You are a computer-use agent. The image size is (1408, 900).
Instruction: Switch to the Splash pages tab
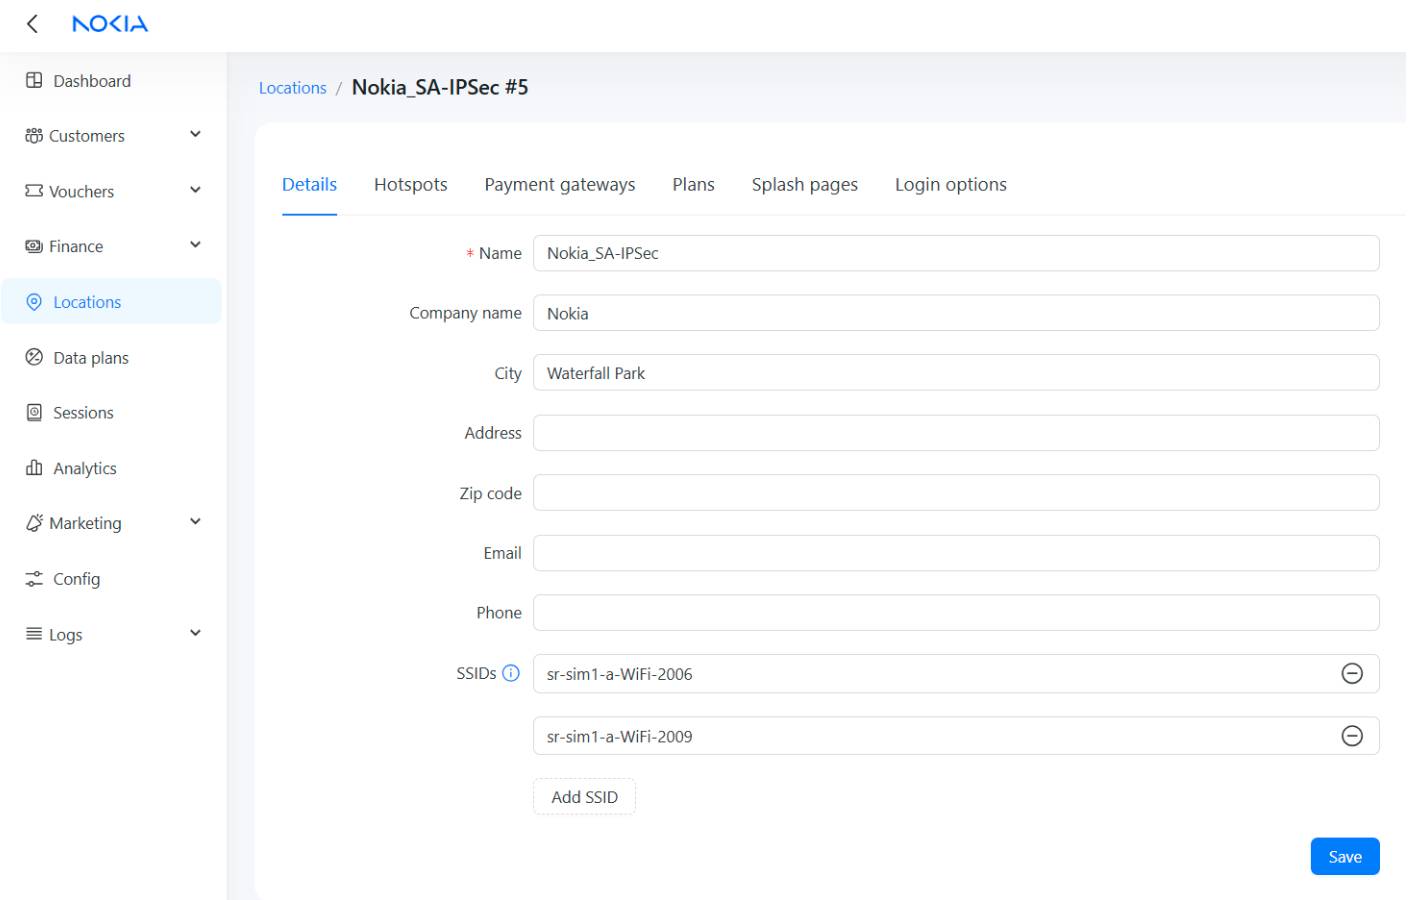805,184
